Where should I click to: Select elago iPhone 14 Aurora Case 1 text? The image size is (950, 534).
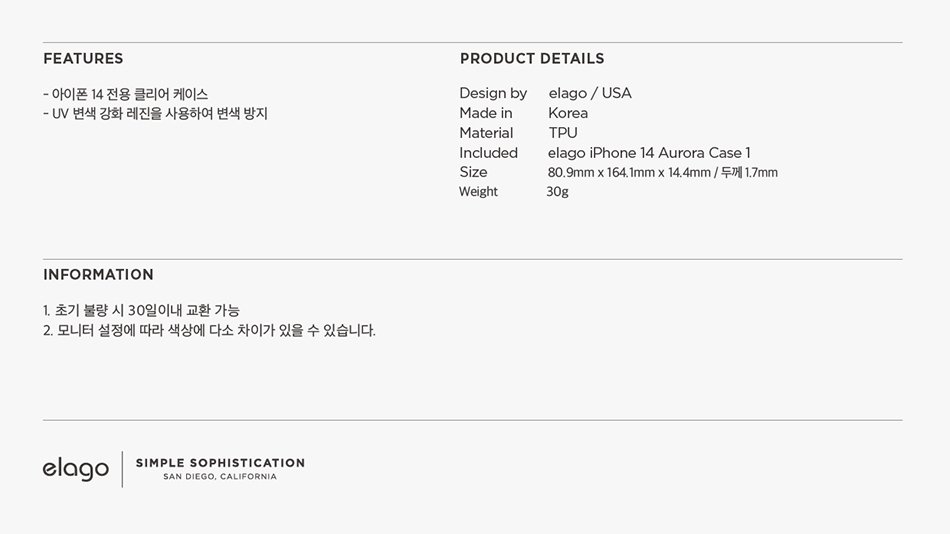click(x=649, y=153)
